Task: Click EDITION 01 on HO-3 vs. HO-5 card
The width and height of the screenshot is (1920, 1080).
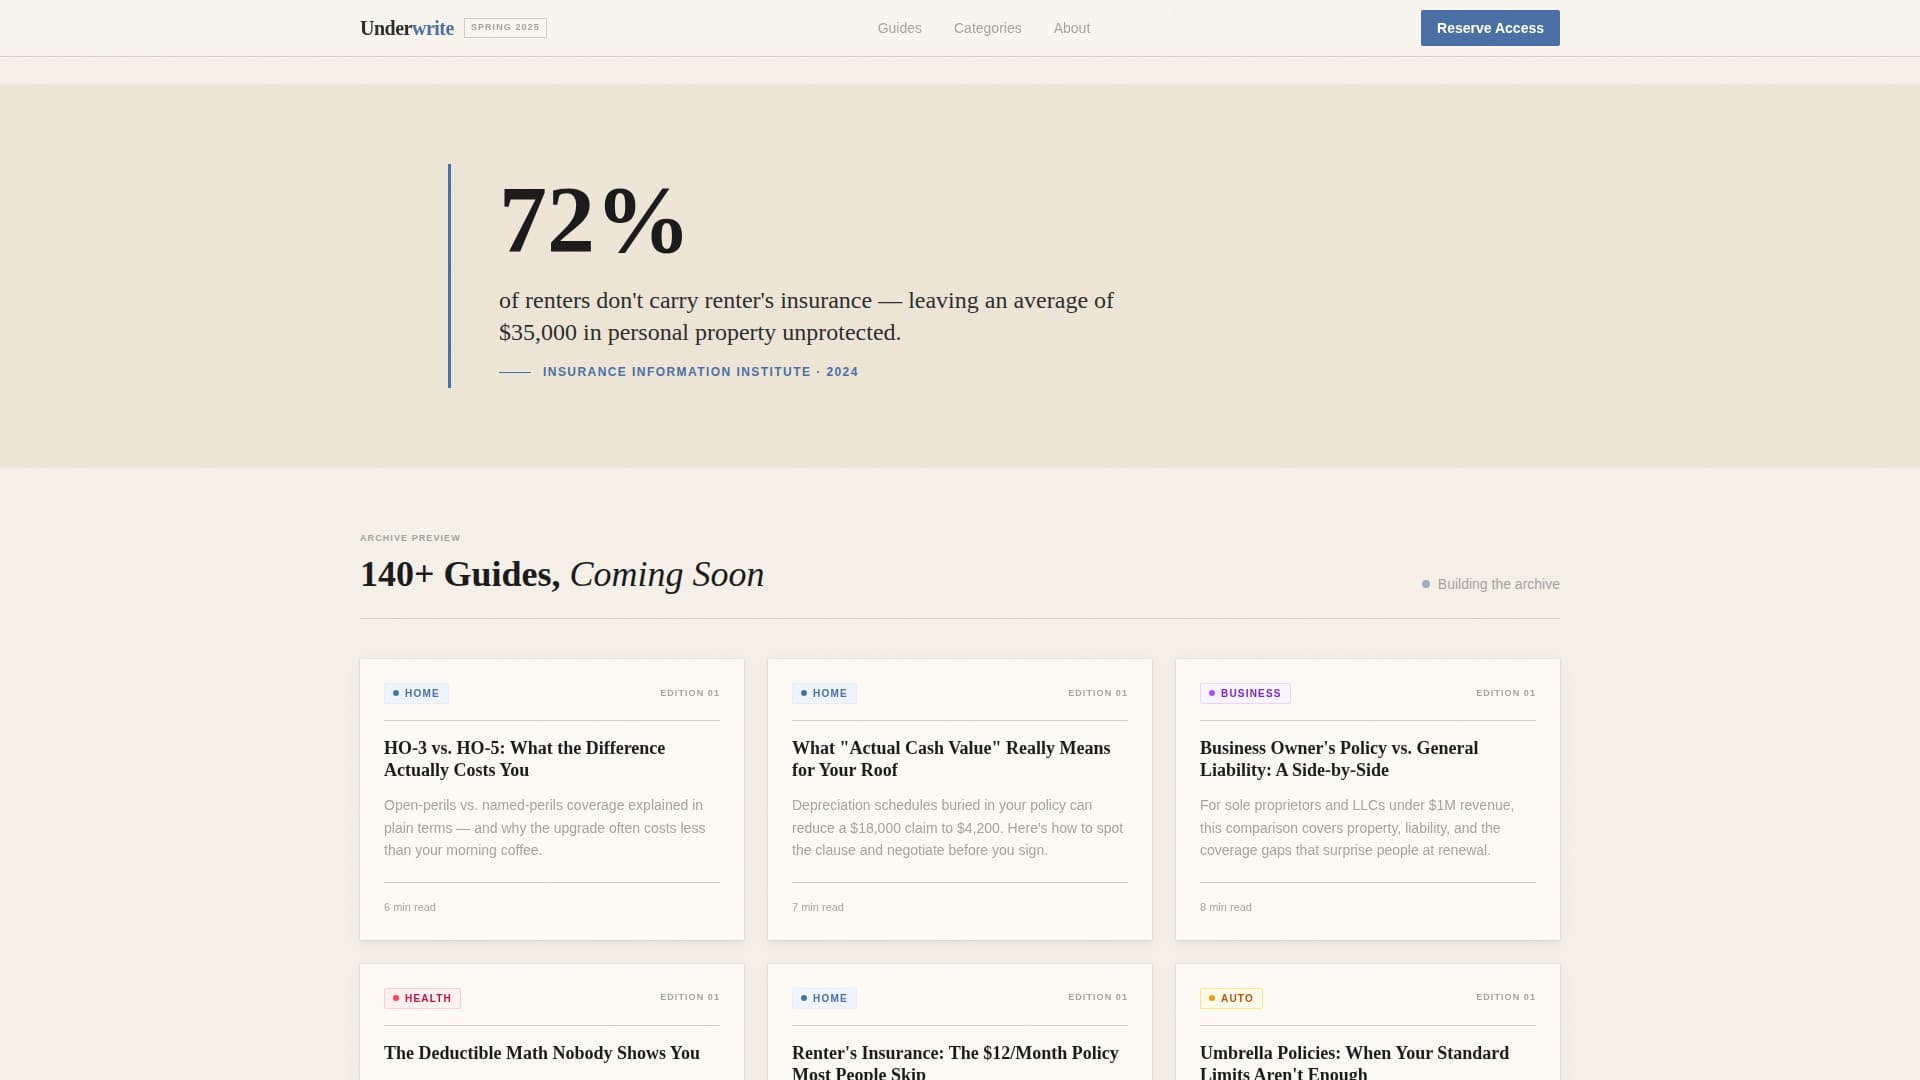Action: point(690,693)
